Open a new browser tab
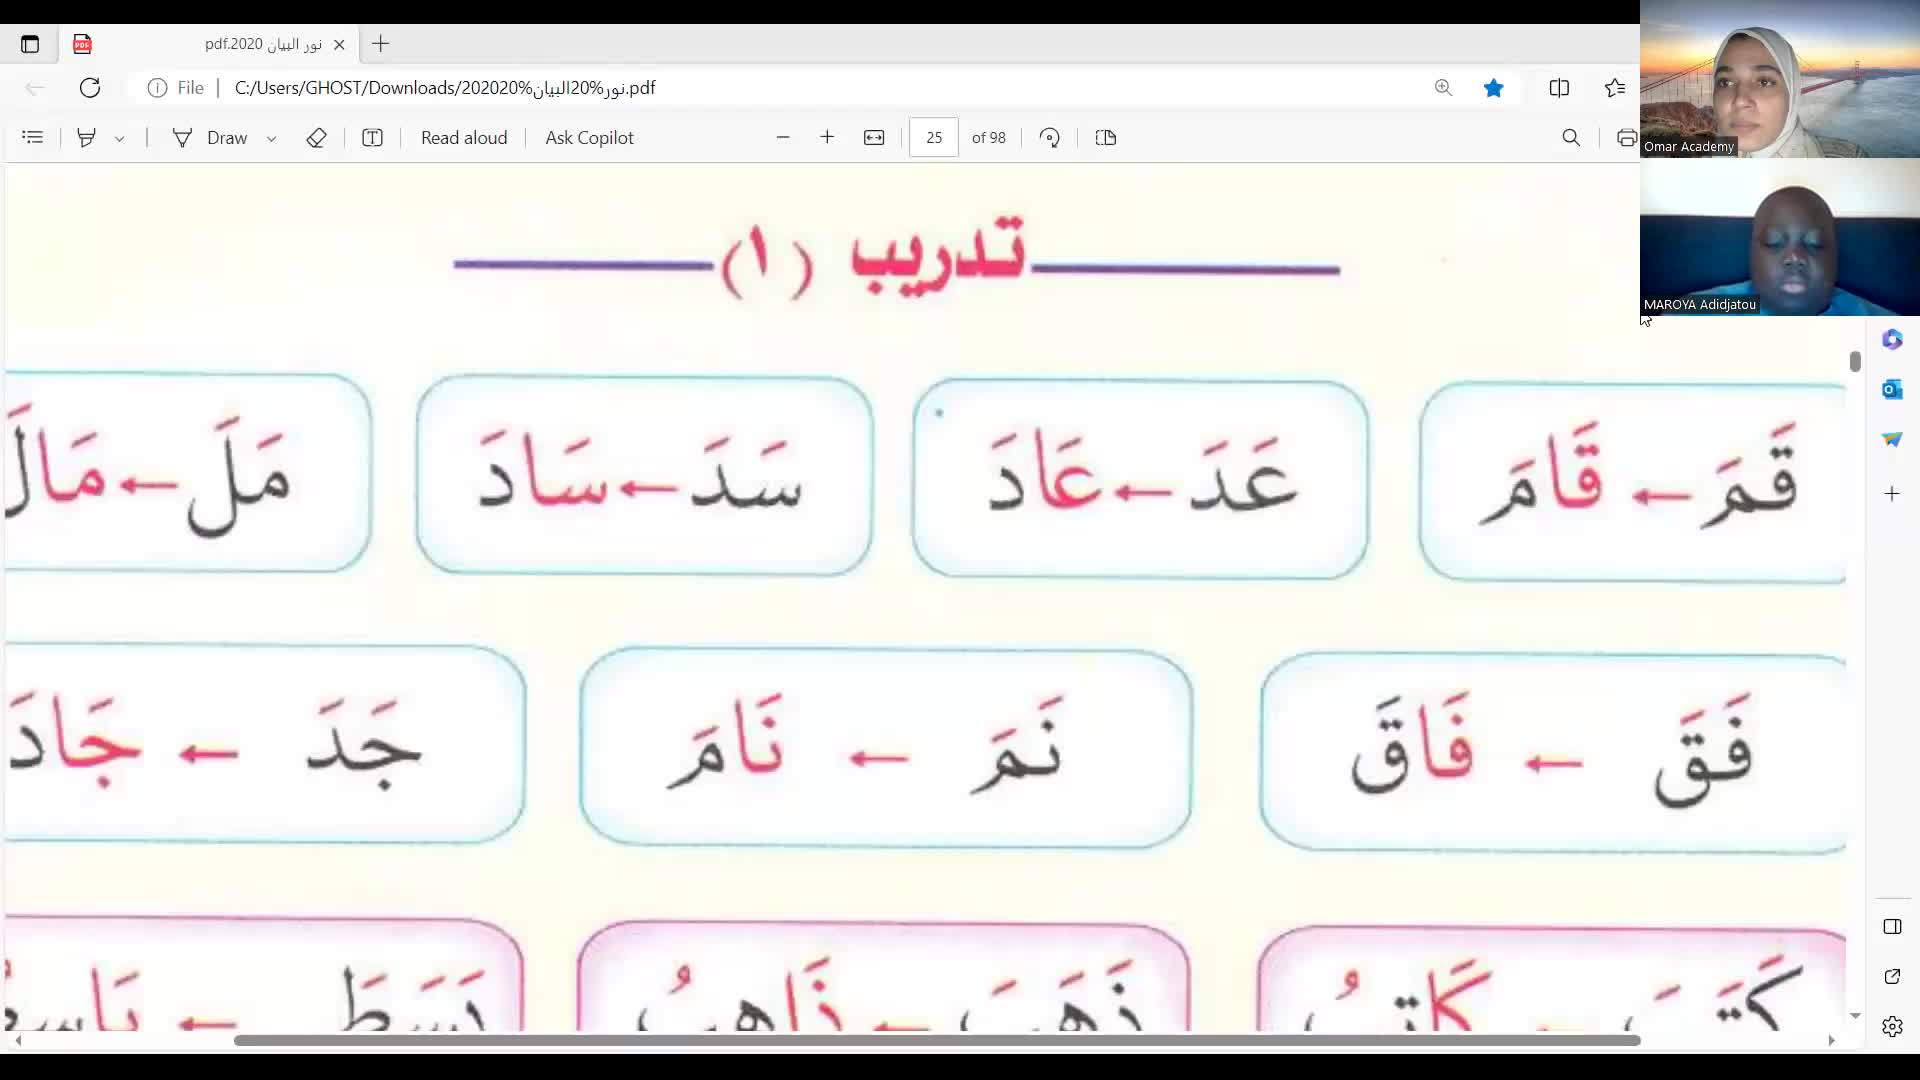The width and height of the screenshot is (1920, 1080). pos(380,44)
